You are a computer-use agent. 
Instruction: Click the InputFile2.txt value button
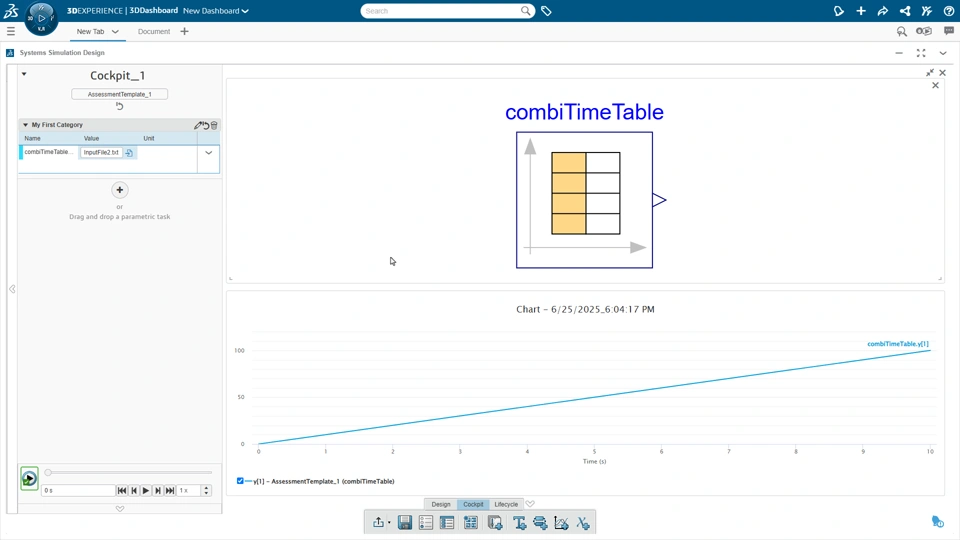pyautogui.click(x=101, y=152)
